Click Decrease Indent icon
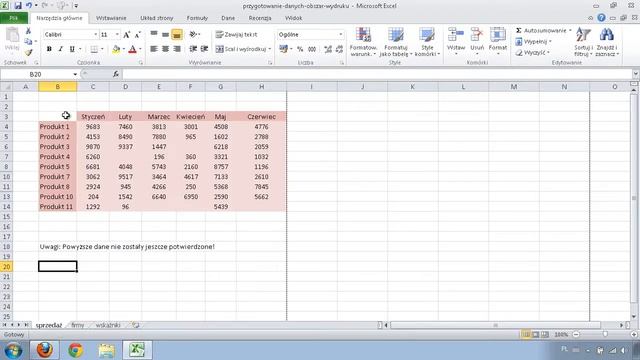Viewport: 640px width, 360px height. click(193, 49)
